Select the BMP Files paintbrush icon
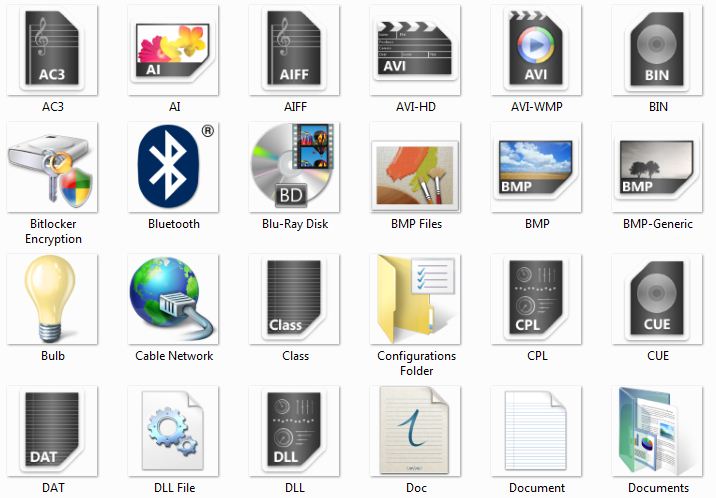 415,167
